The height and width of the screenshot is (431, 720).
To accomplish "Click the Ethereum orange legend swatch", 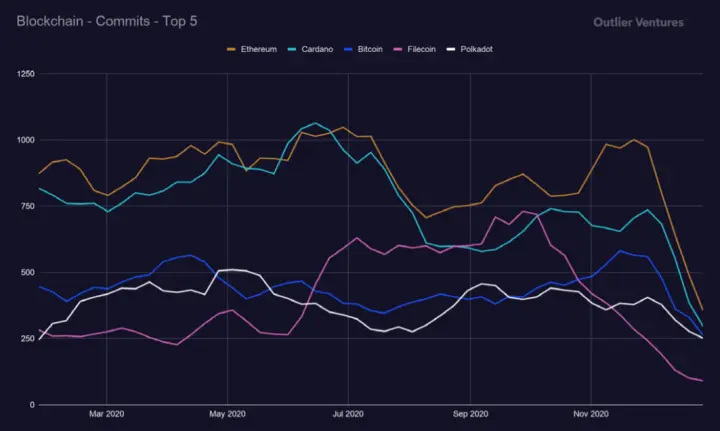I will 231,49.
